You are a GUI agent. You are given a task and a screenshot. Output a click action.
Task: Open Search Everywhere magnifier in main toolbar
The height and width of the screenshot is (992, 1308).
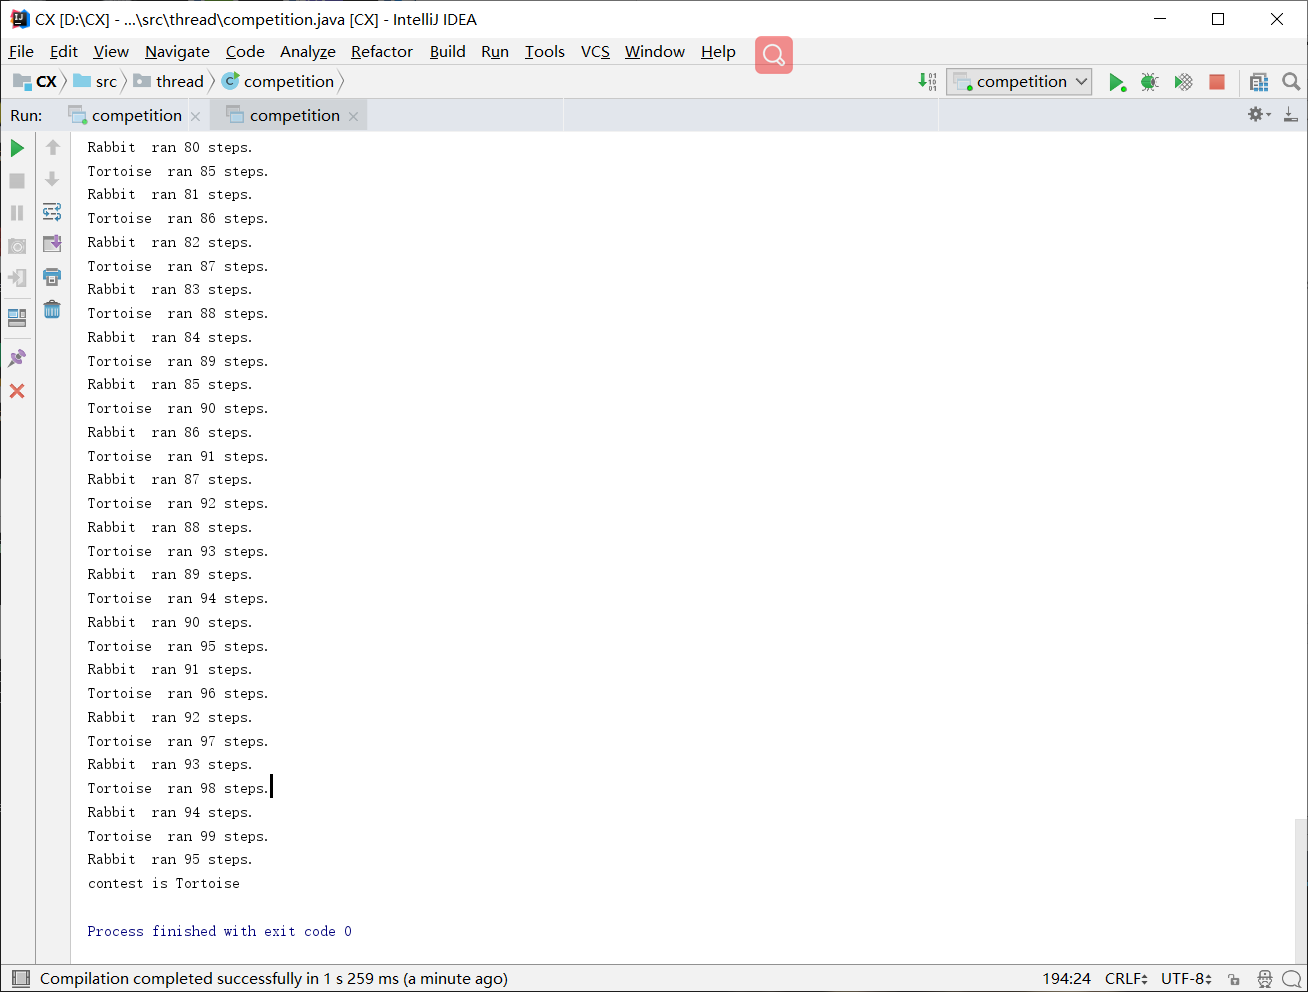1291,82
